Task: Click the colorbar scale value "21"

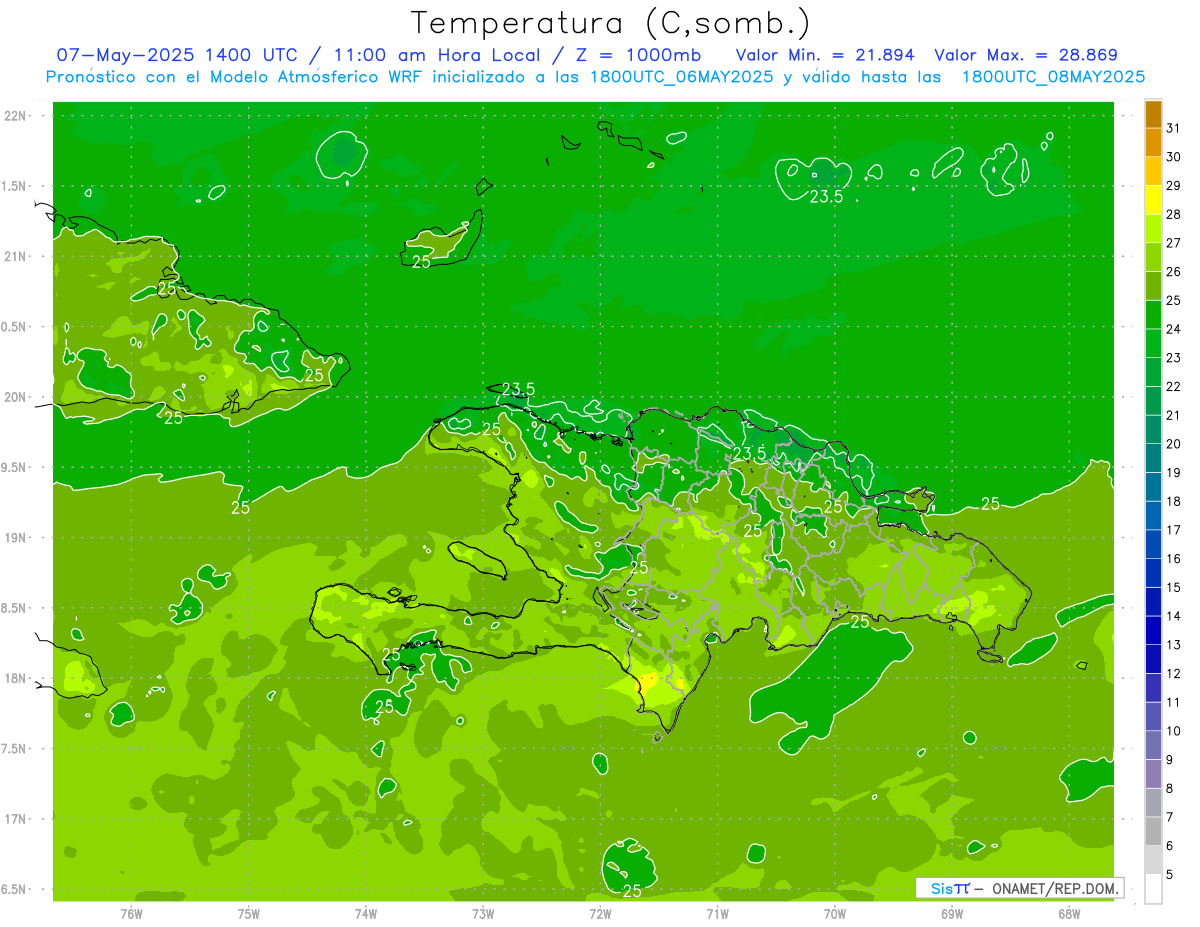Action: 1174,415
